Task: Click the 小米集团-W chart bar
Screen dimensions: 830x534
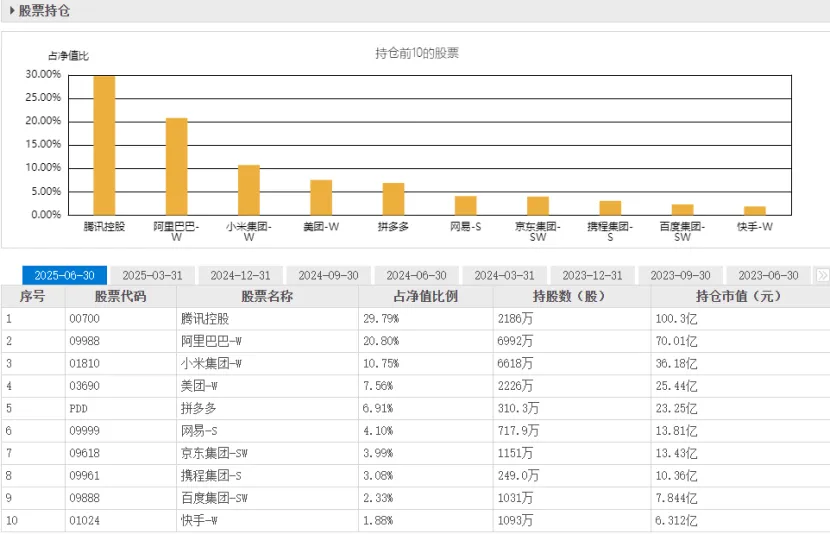Action: (248, 190)
